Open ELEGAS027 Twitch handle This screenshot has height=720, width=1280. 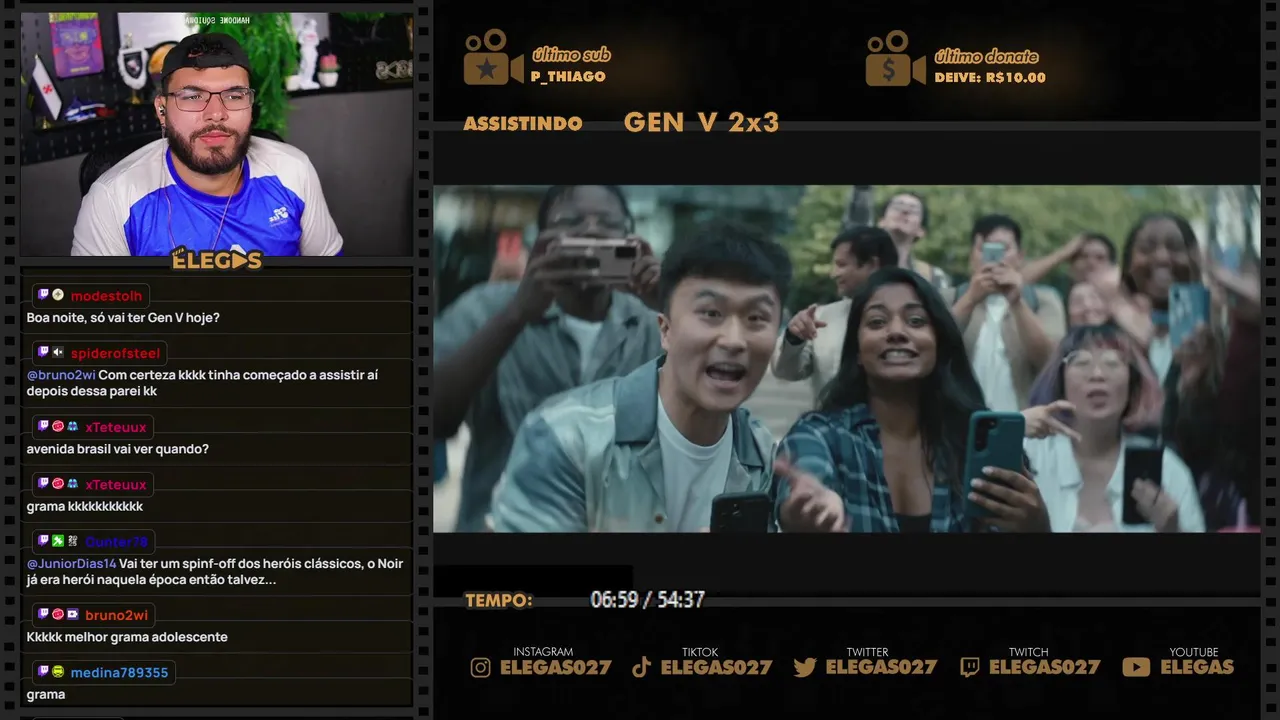pos(1044,667)
